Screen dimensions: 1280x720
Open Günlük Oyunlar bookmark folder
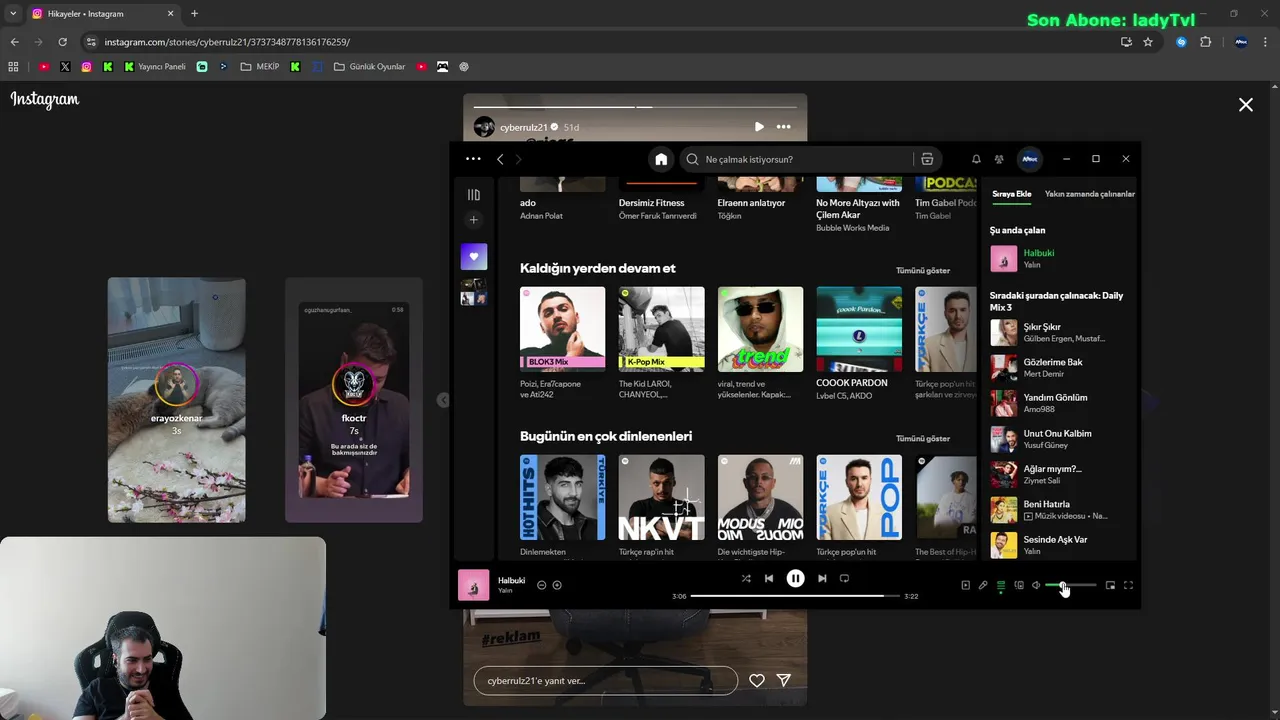click(369, 67)
